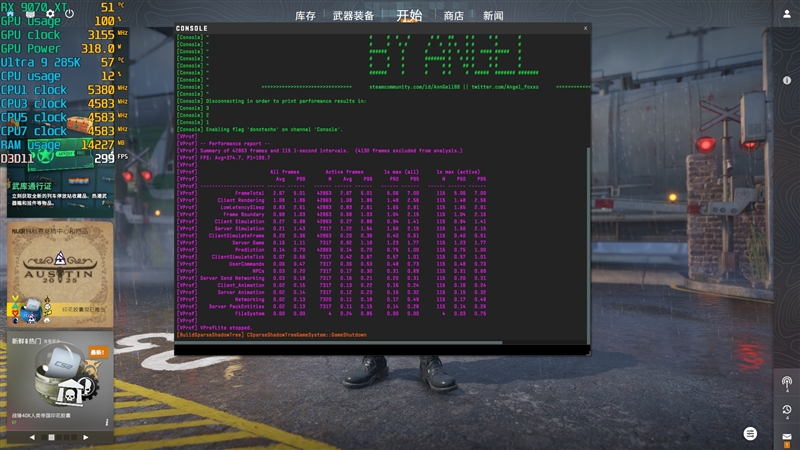Screen dimensions: 800x450
Task: Show the next featured item with the right arrow
Action: point(86,437)
